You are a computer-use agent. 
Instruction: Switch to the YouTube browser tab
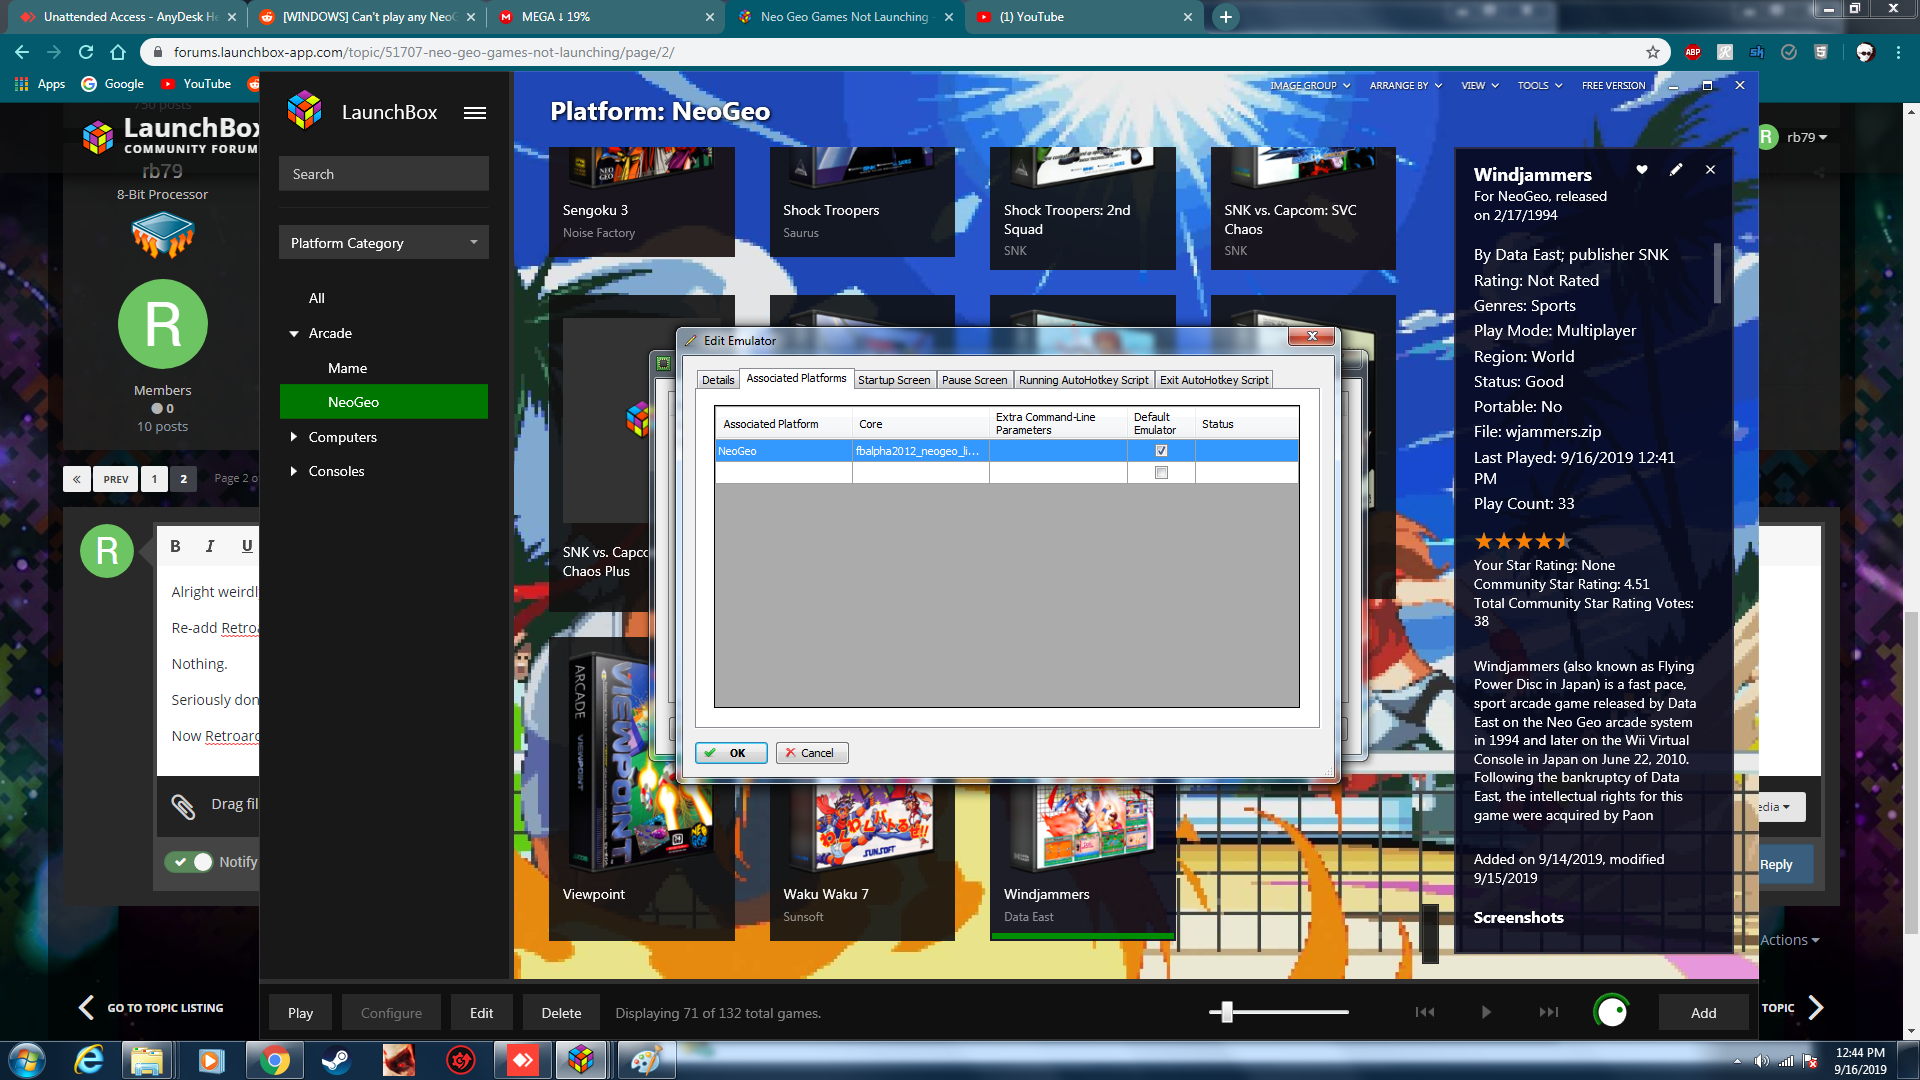[x=1083, y=17]
